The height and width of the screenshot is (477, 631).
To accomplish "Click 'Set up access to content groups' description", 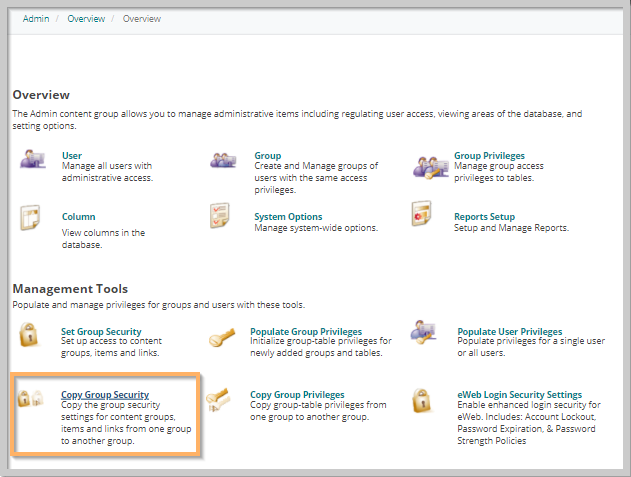I will (111, 347).
